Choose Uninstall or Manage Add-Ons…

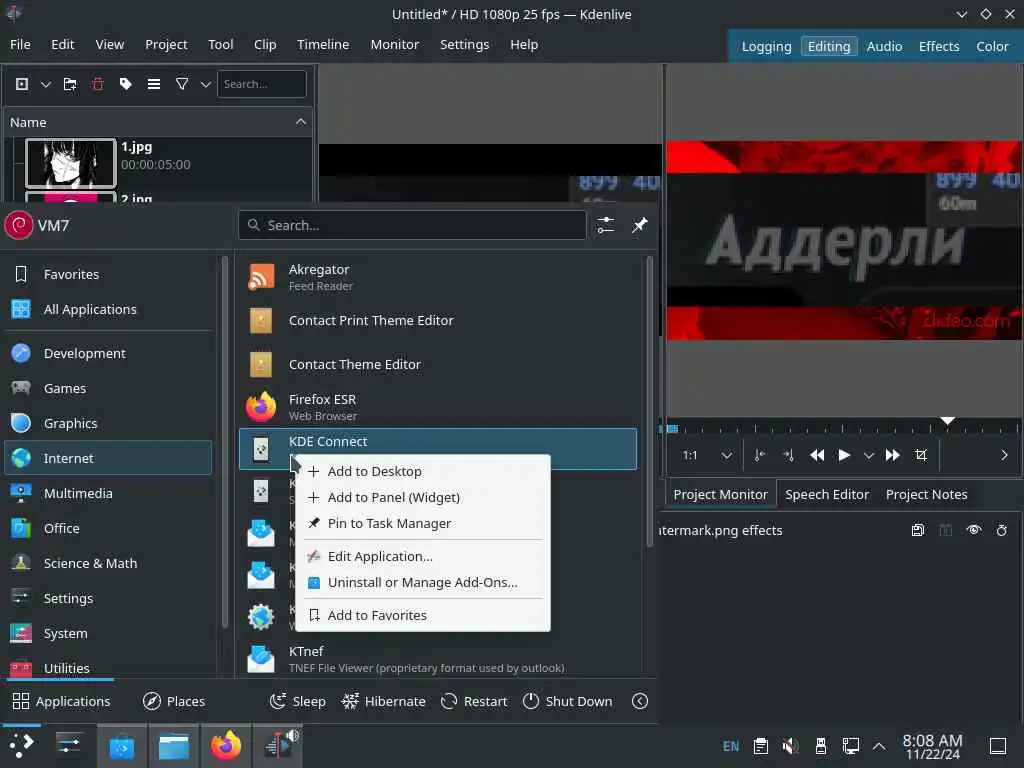[423, 583]
